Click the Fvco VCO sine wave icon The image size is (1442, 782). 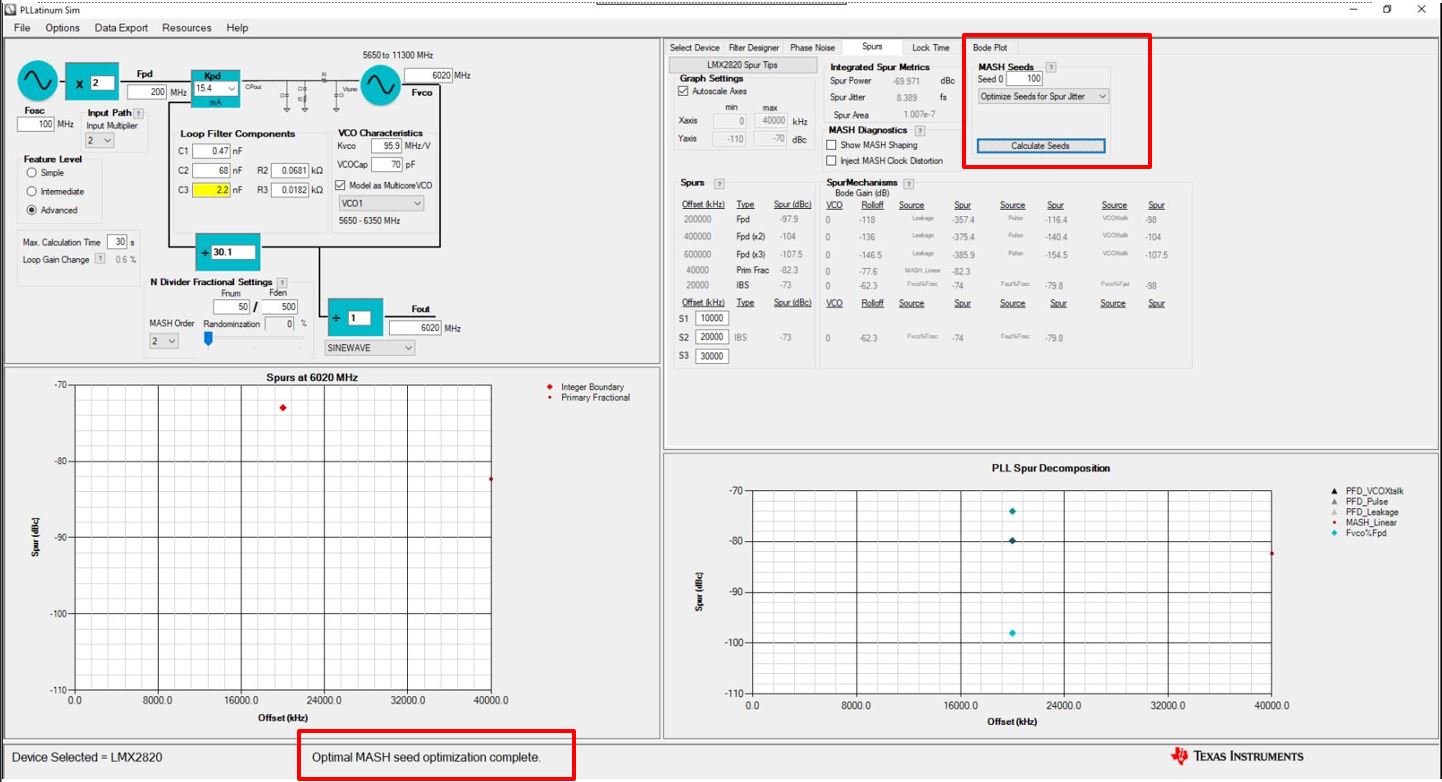pos(380,86)
